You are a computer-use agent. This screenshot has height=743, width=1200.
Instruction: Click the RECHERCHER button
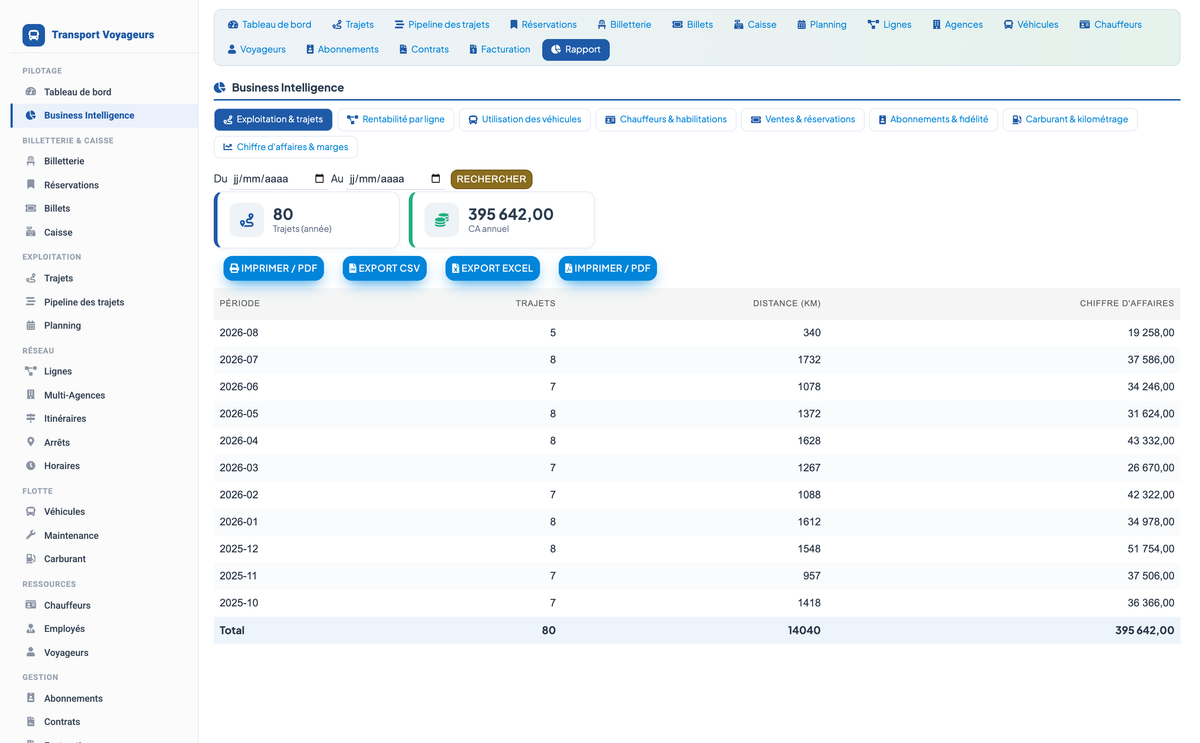click(x=491, y=179)
